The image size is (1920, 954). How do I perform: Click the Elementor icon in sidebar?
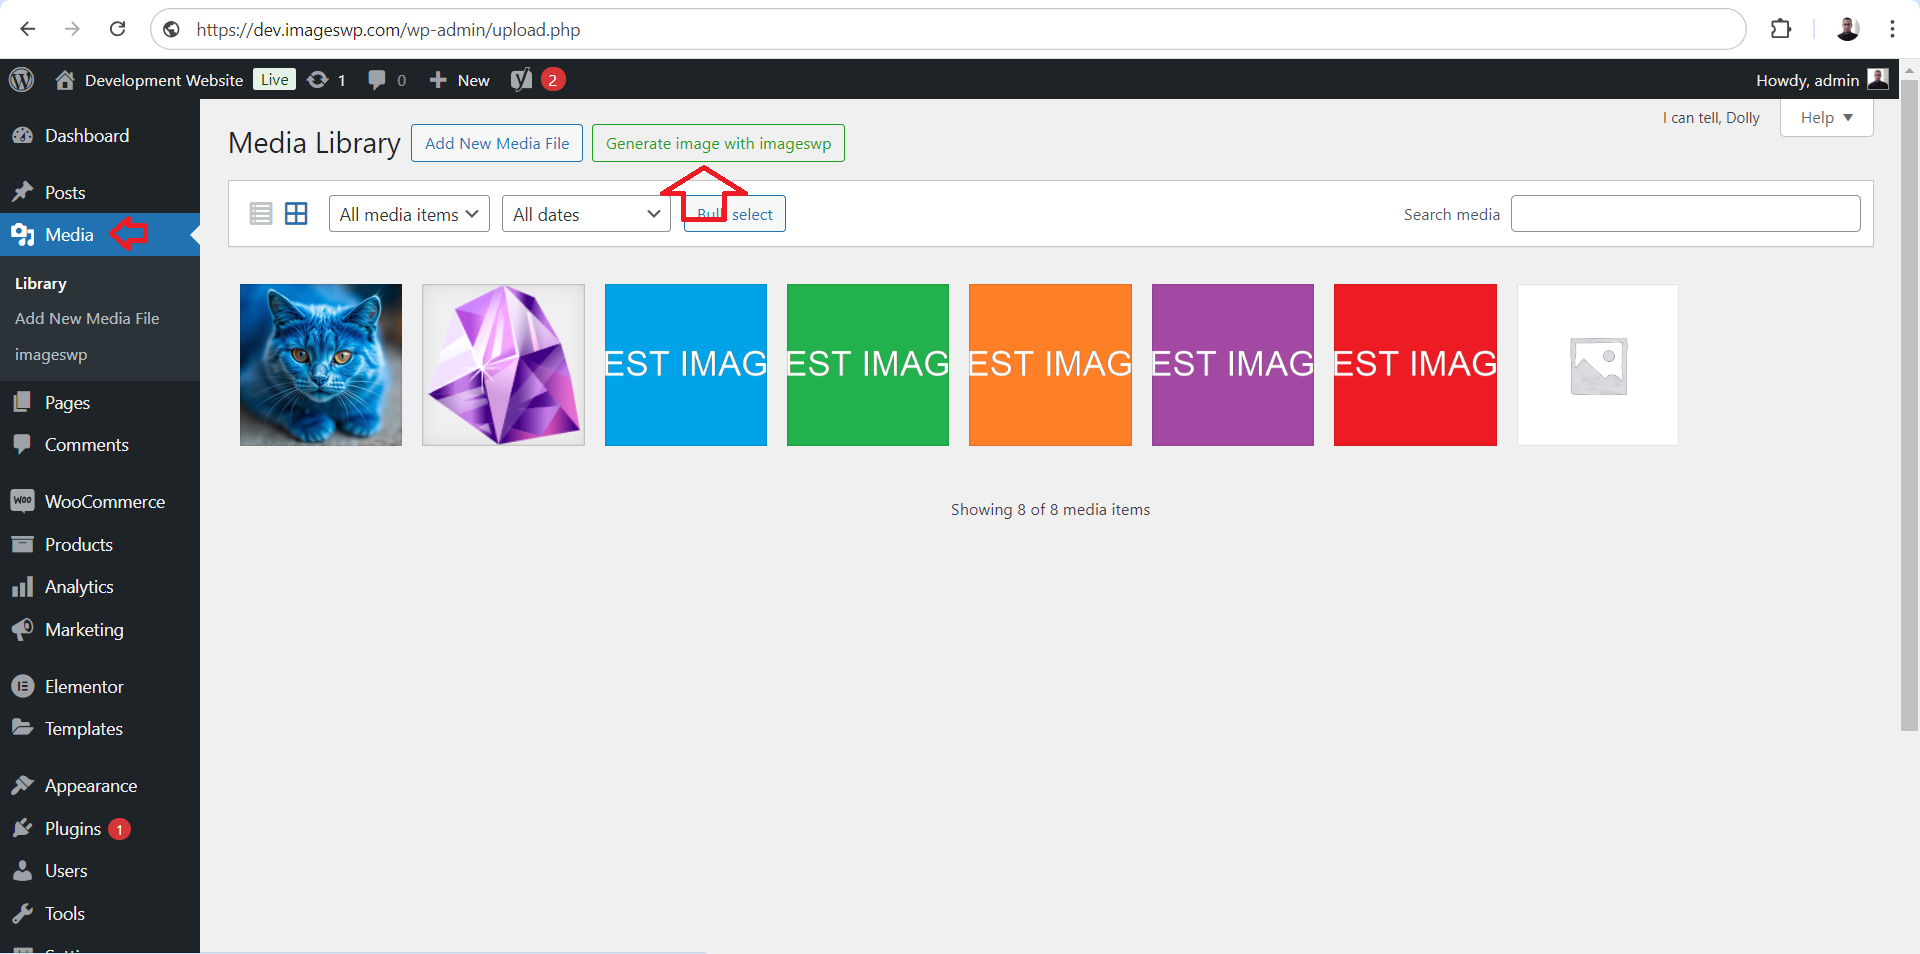pyautogui.click(x=23, y=686)
